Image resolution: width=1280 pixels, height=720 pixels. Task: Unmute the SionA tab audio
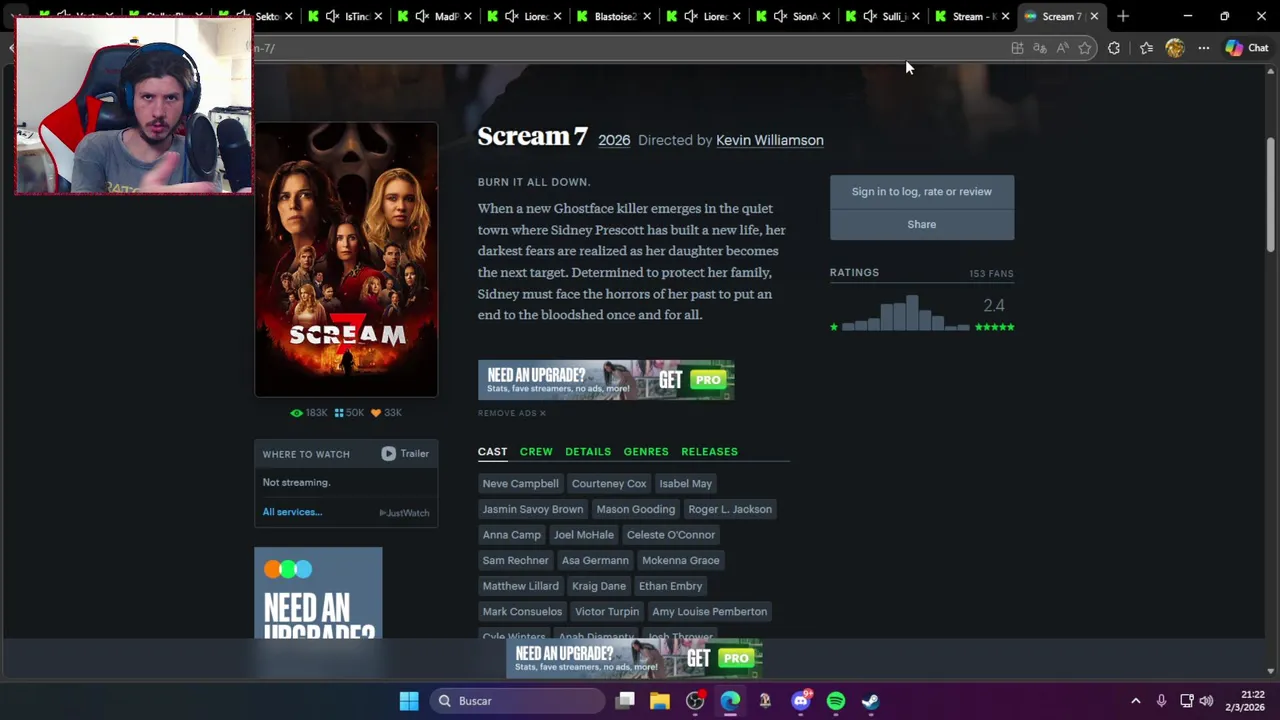(x=781, y=16)
